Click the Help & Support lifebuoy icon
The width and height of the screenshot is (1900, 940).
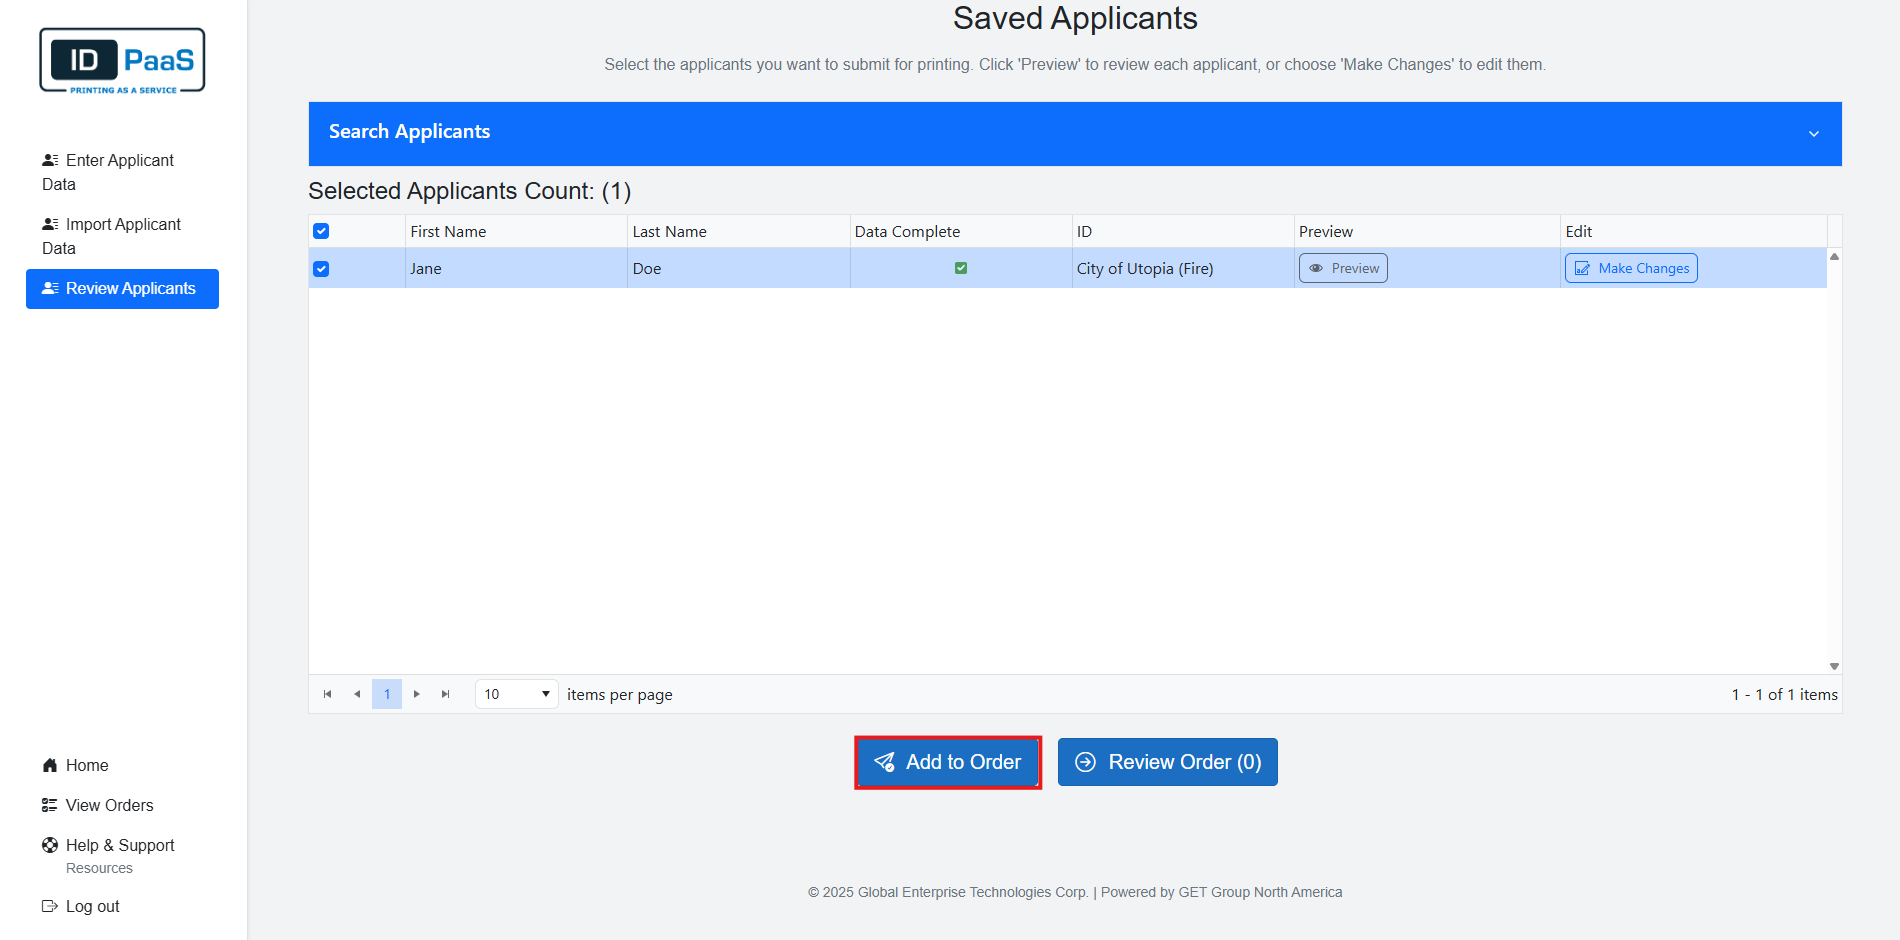(50, 845)
